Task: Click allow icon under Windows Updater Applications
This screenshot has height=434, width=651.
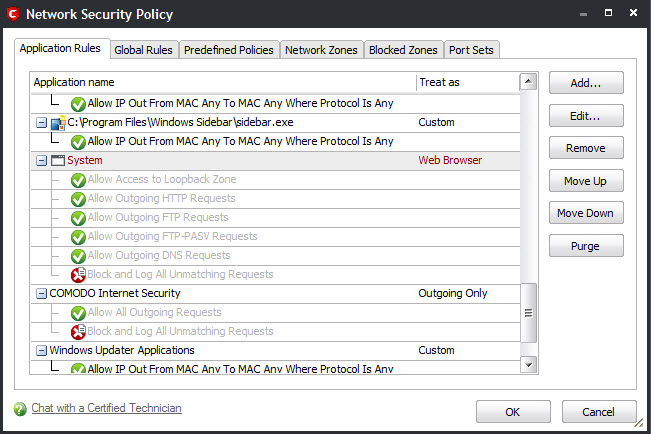Action: click(78, 368)
